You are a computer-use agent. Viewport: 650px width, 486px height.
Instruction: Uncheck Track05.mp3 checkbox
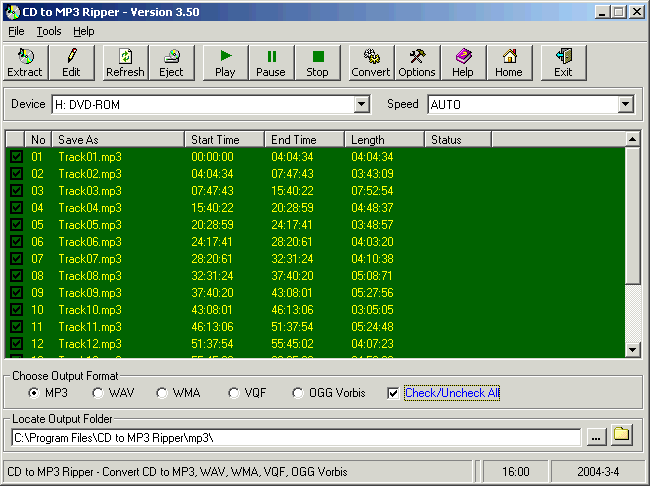tap(17, 225)
